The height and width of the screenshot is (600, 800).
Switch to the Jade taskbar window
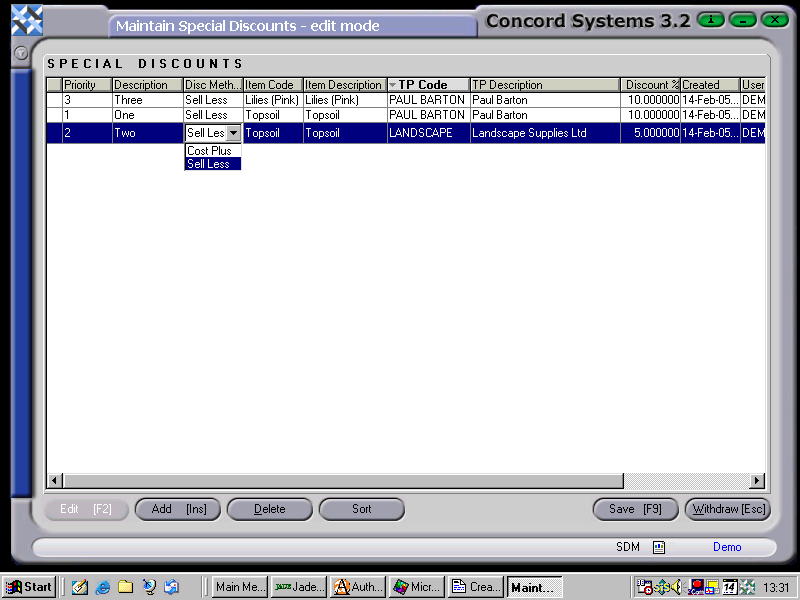pos(298,587)
